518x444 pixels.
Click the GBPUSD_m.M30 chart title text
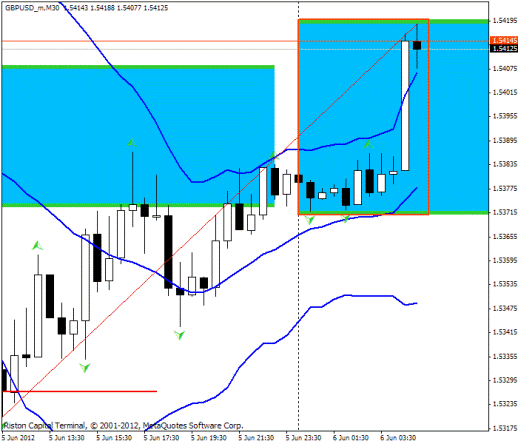(32, 8)
